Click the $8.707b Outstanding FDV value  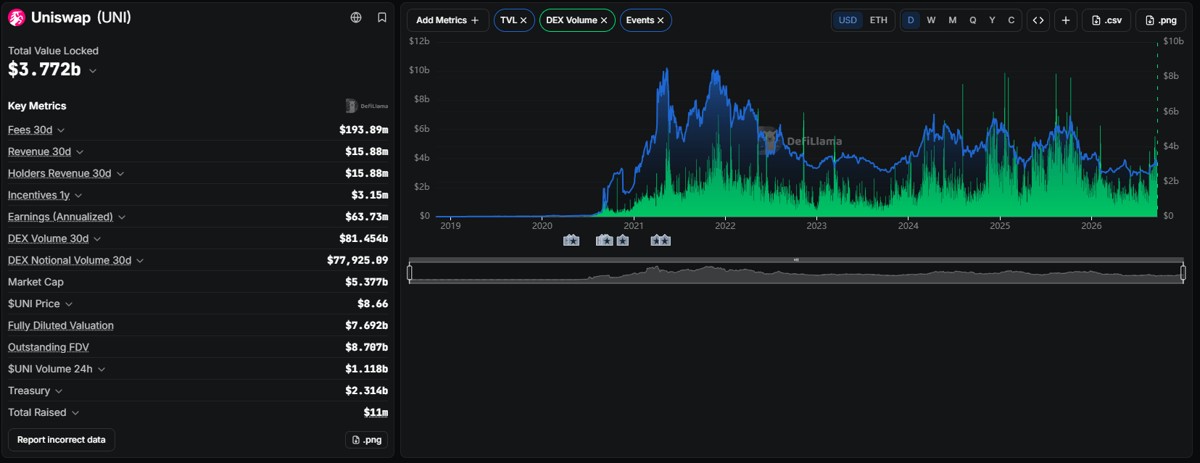366,347
